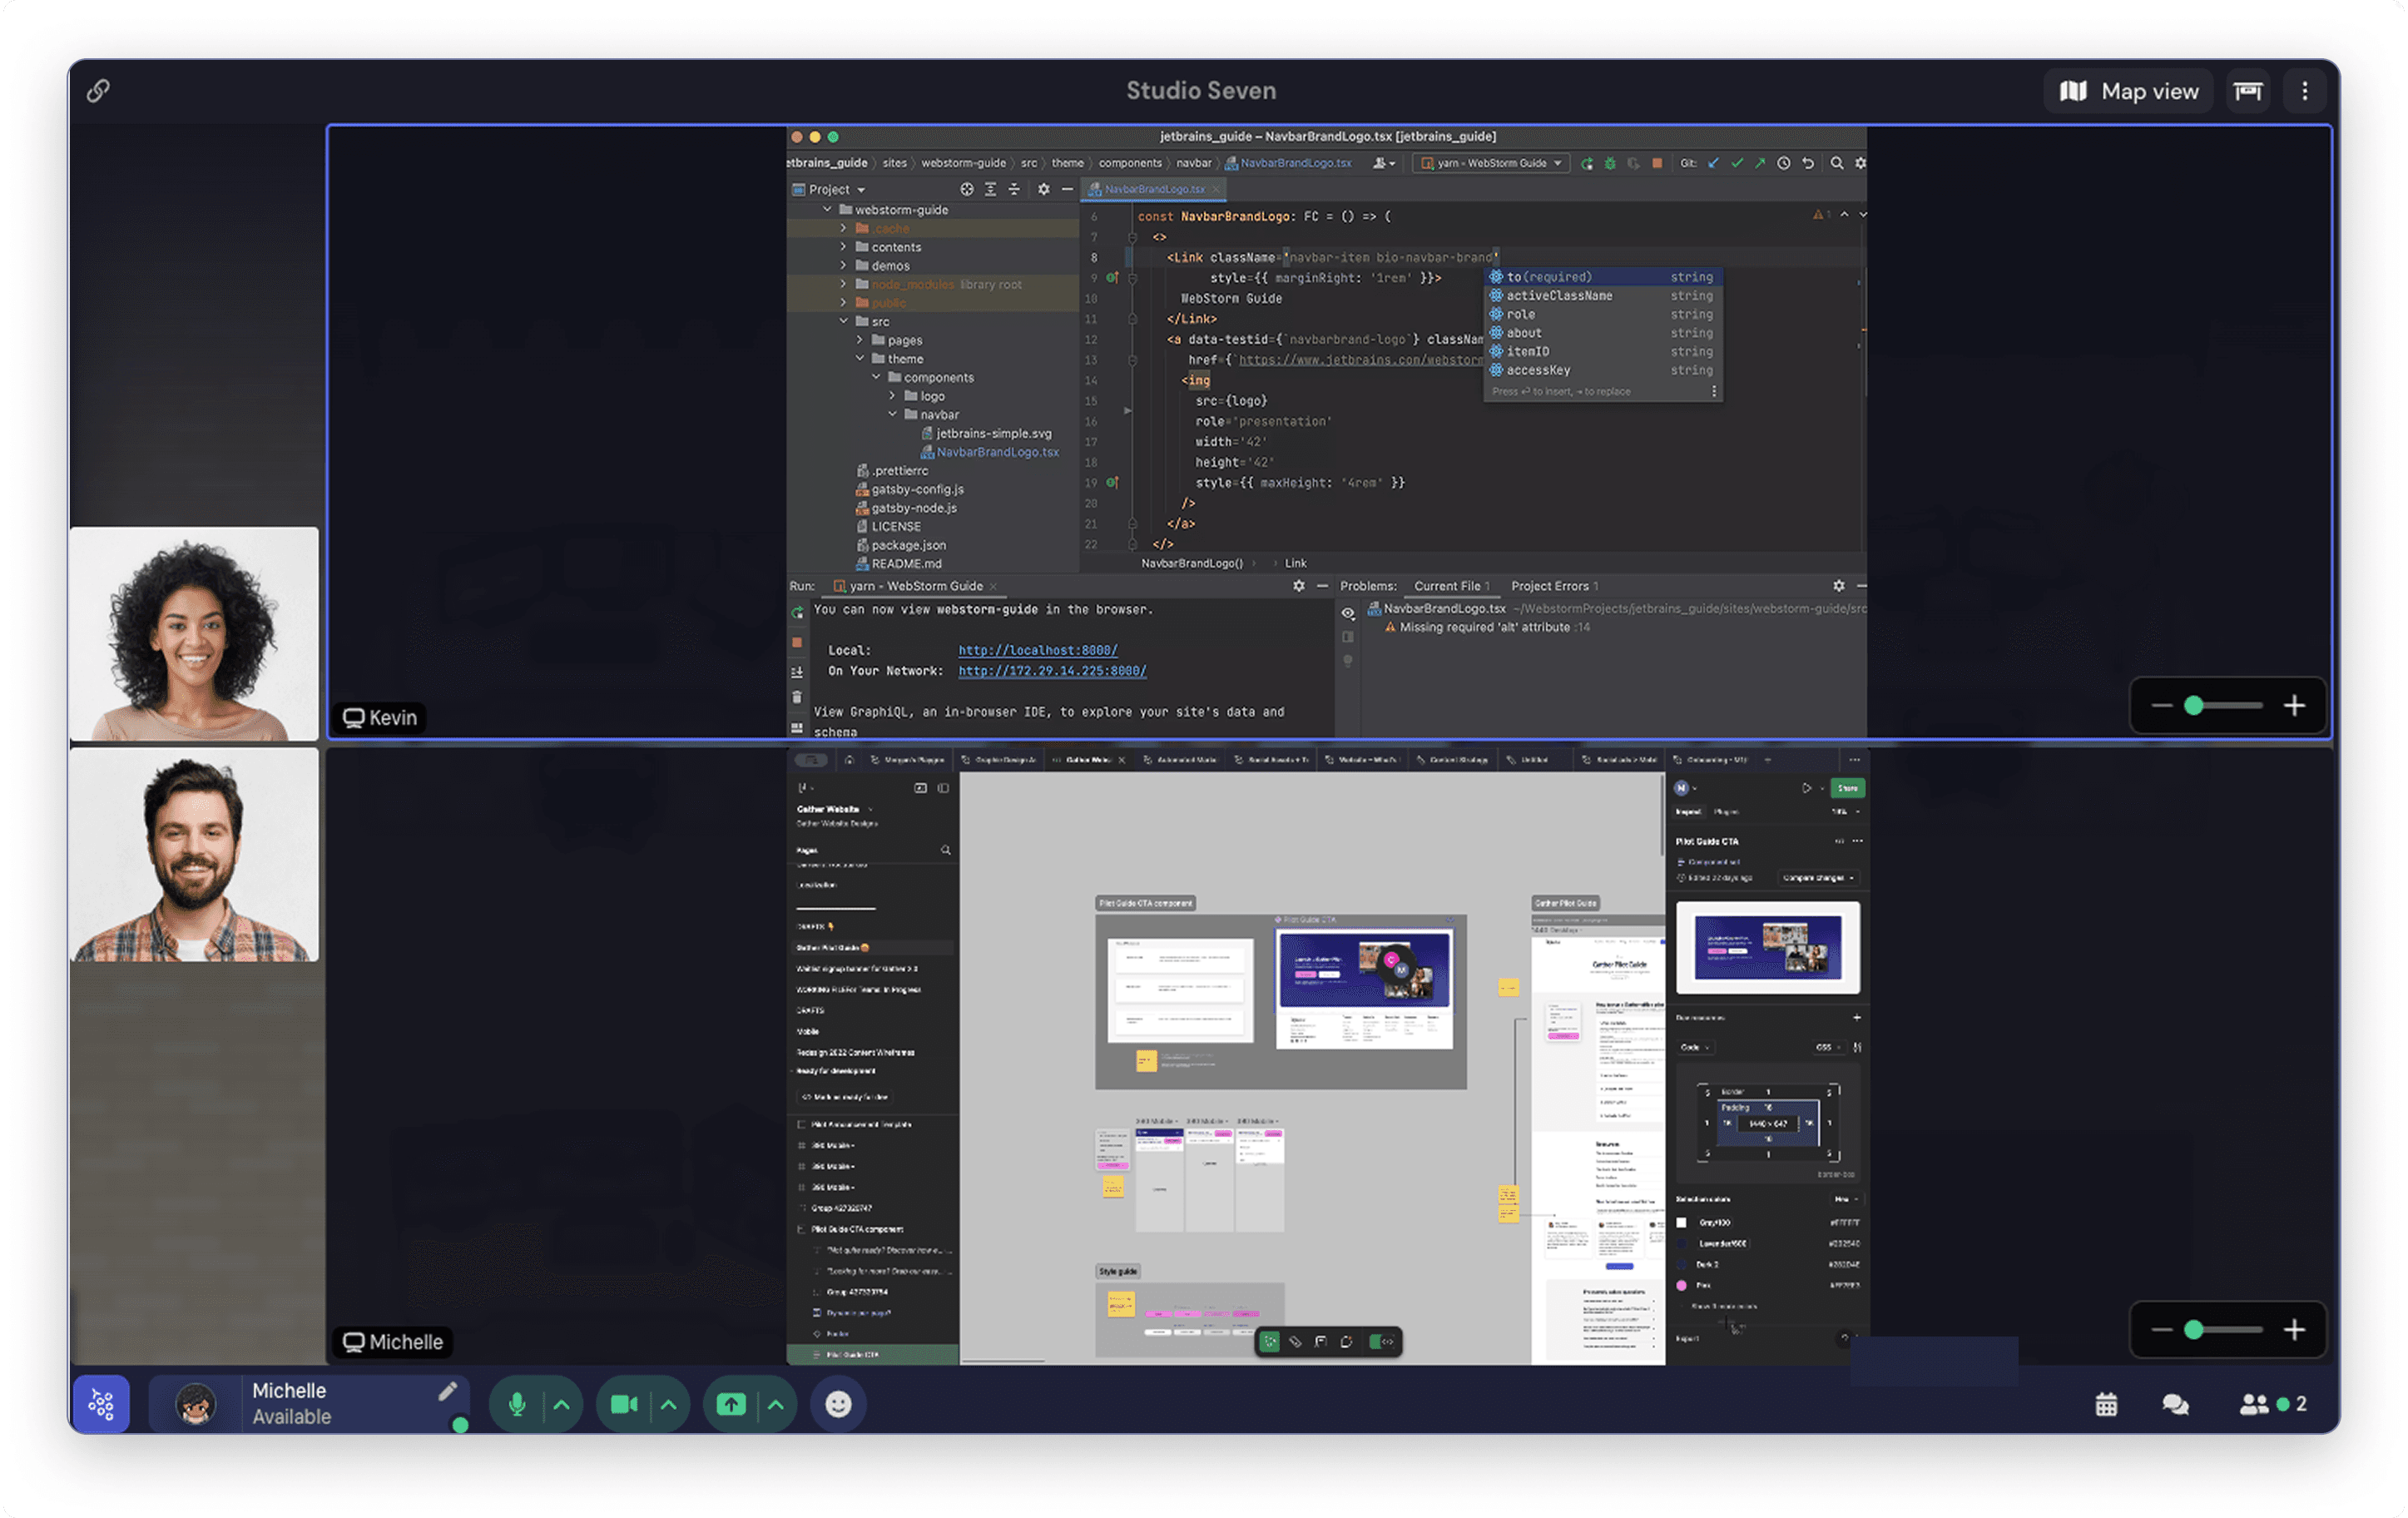The image size is (2408, 1518).
Task: Open Git history clock icon
Action: click(1784, 163)
